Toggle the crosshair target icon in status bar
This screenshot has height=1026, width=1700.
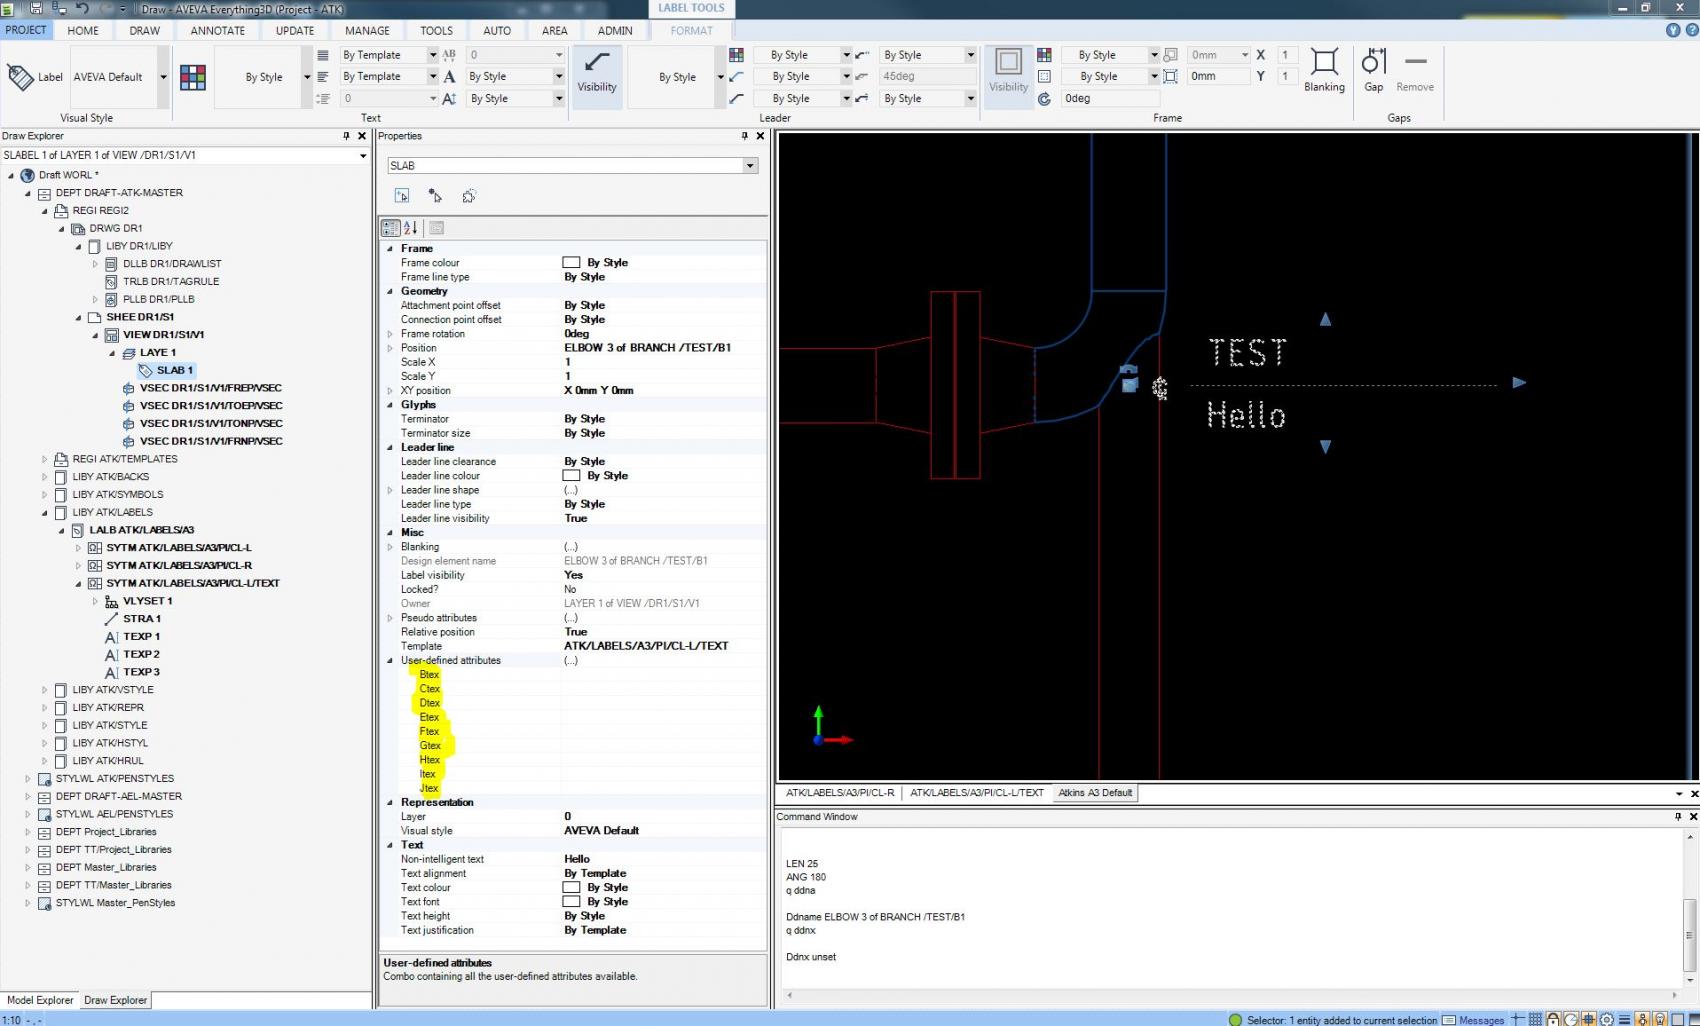tap(1589, 1019)
